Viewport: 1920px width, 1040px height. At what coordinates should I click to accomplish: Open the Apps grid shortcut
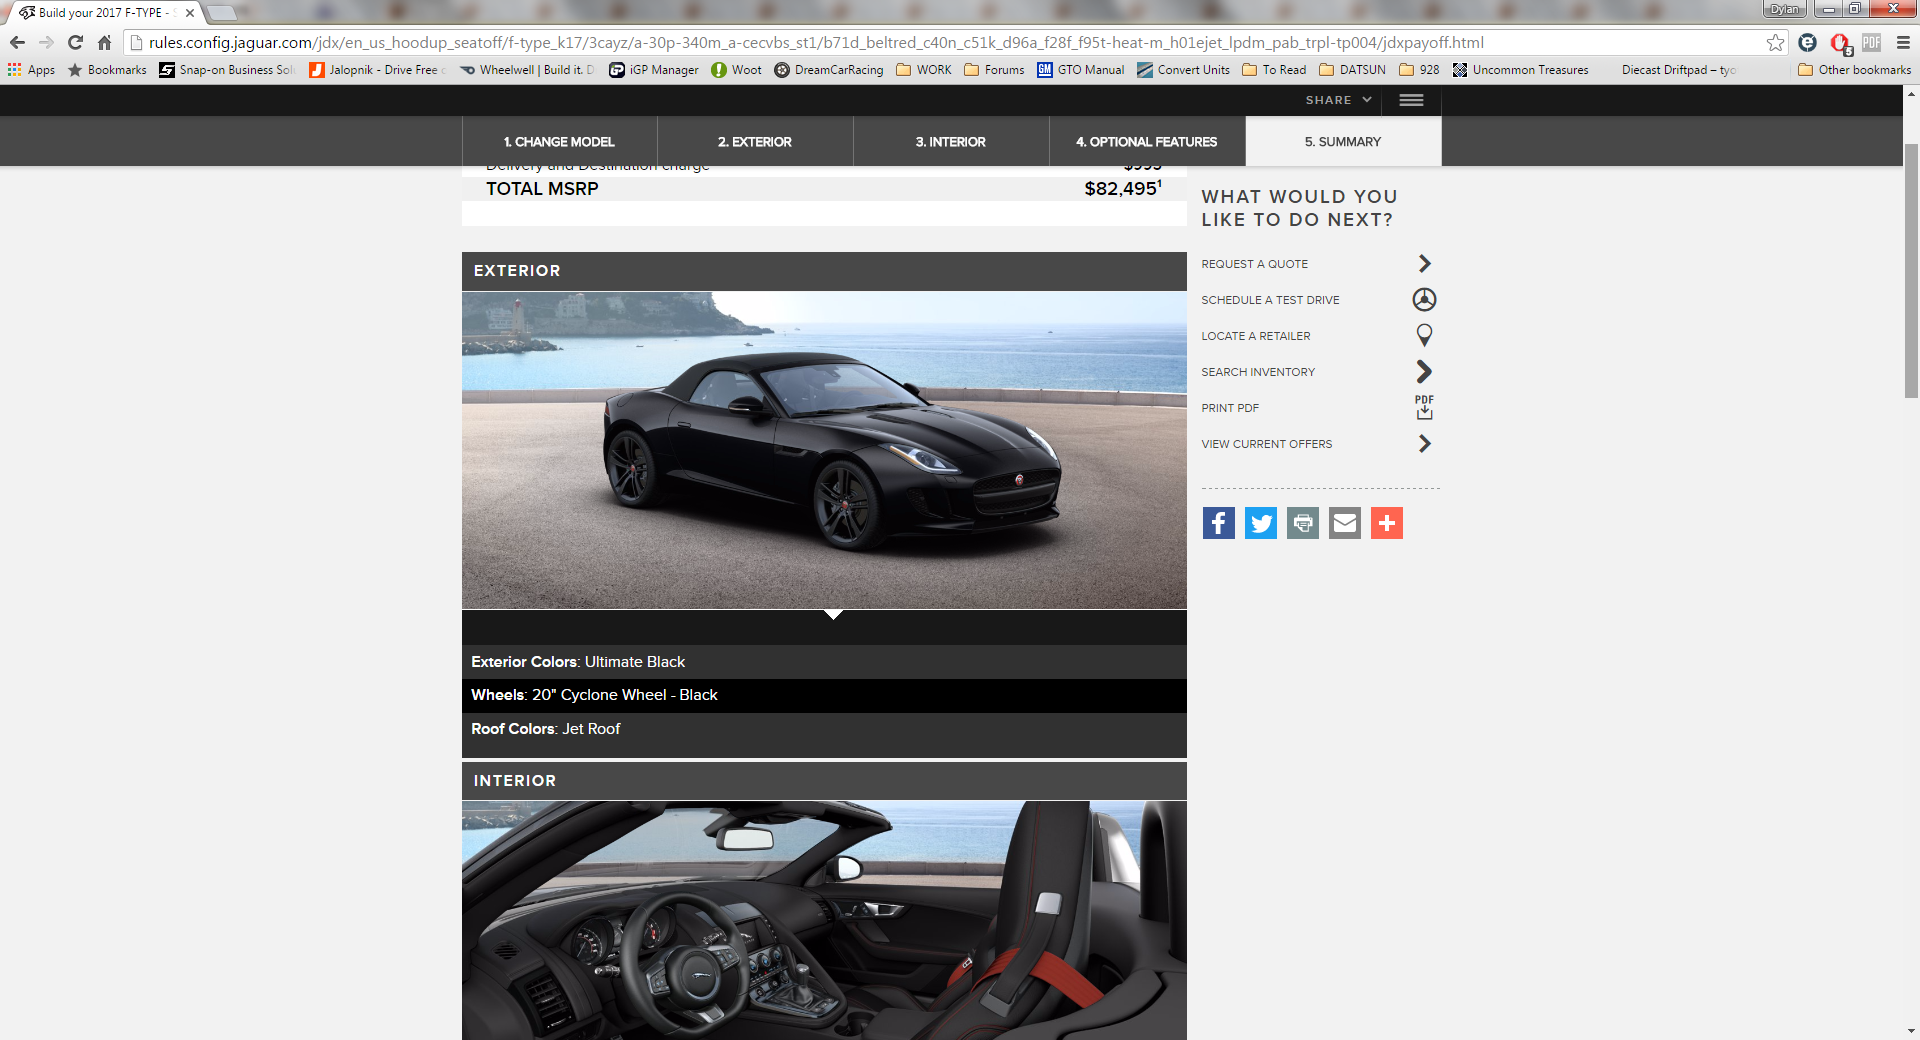pyautogui.click(x=31, y=70)
